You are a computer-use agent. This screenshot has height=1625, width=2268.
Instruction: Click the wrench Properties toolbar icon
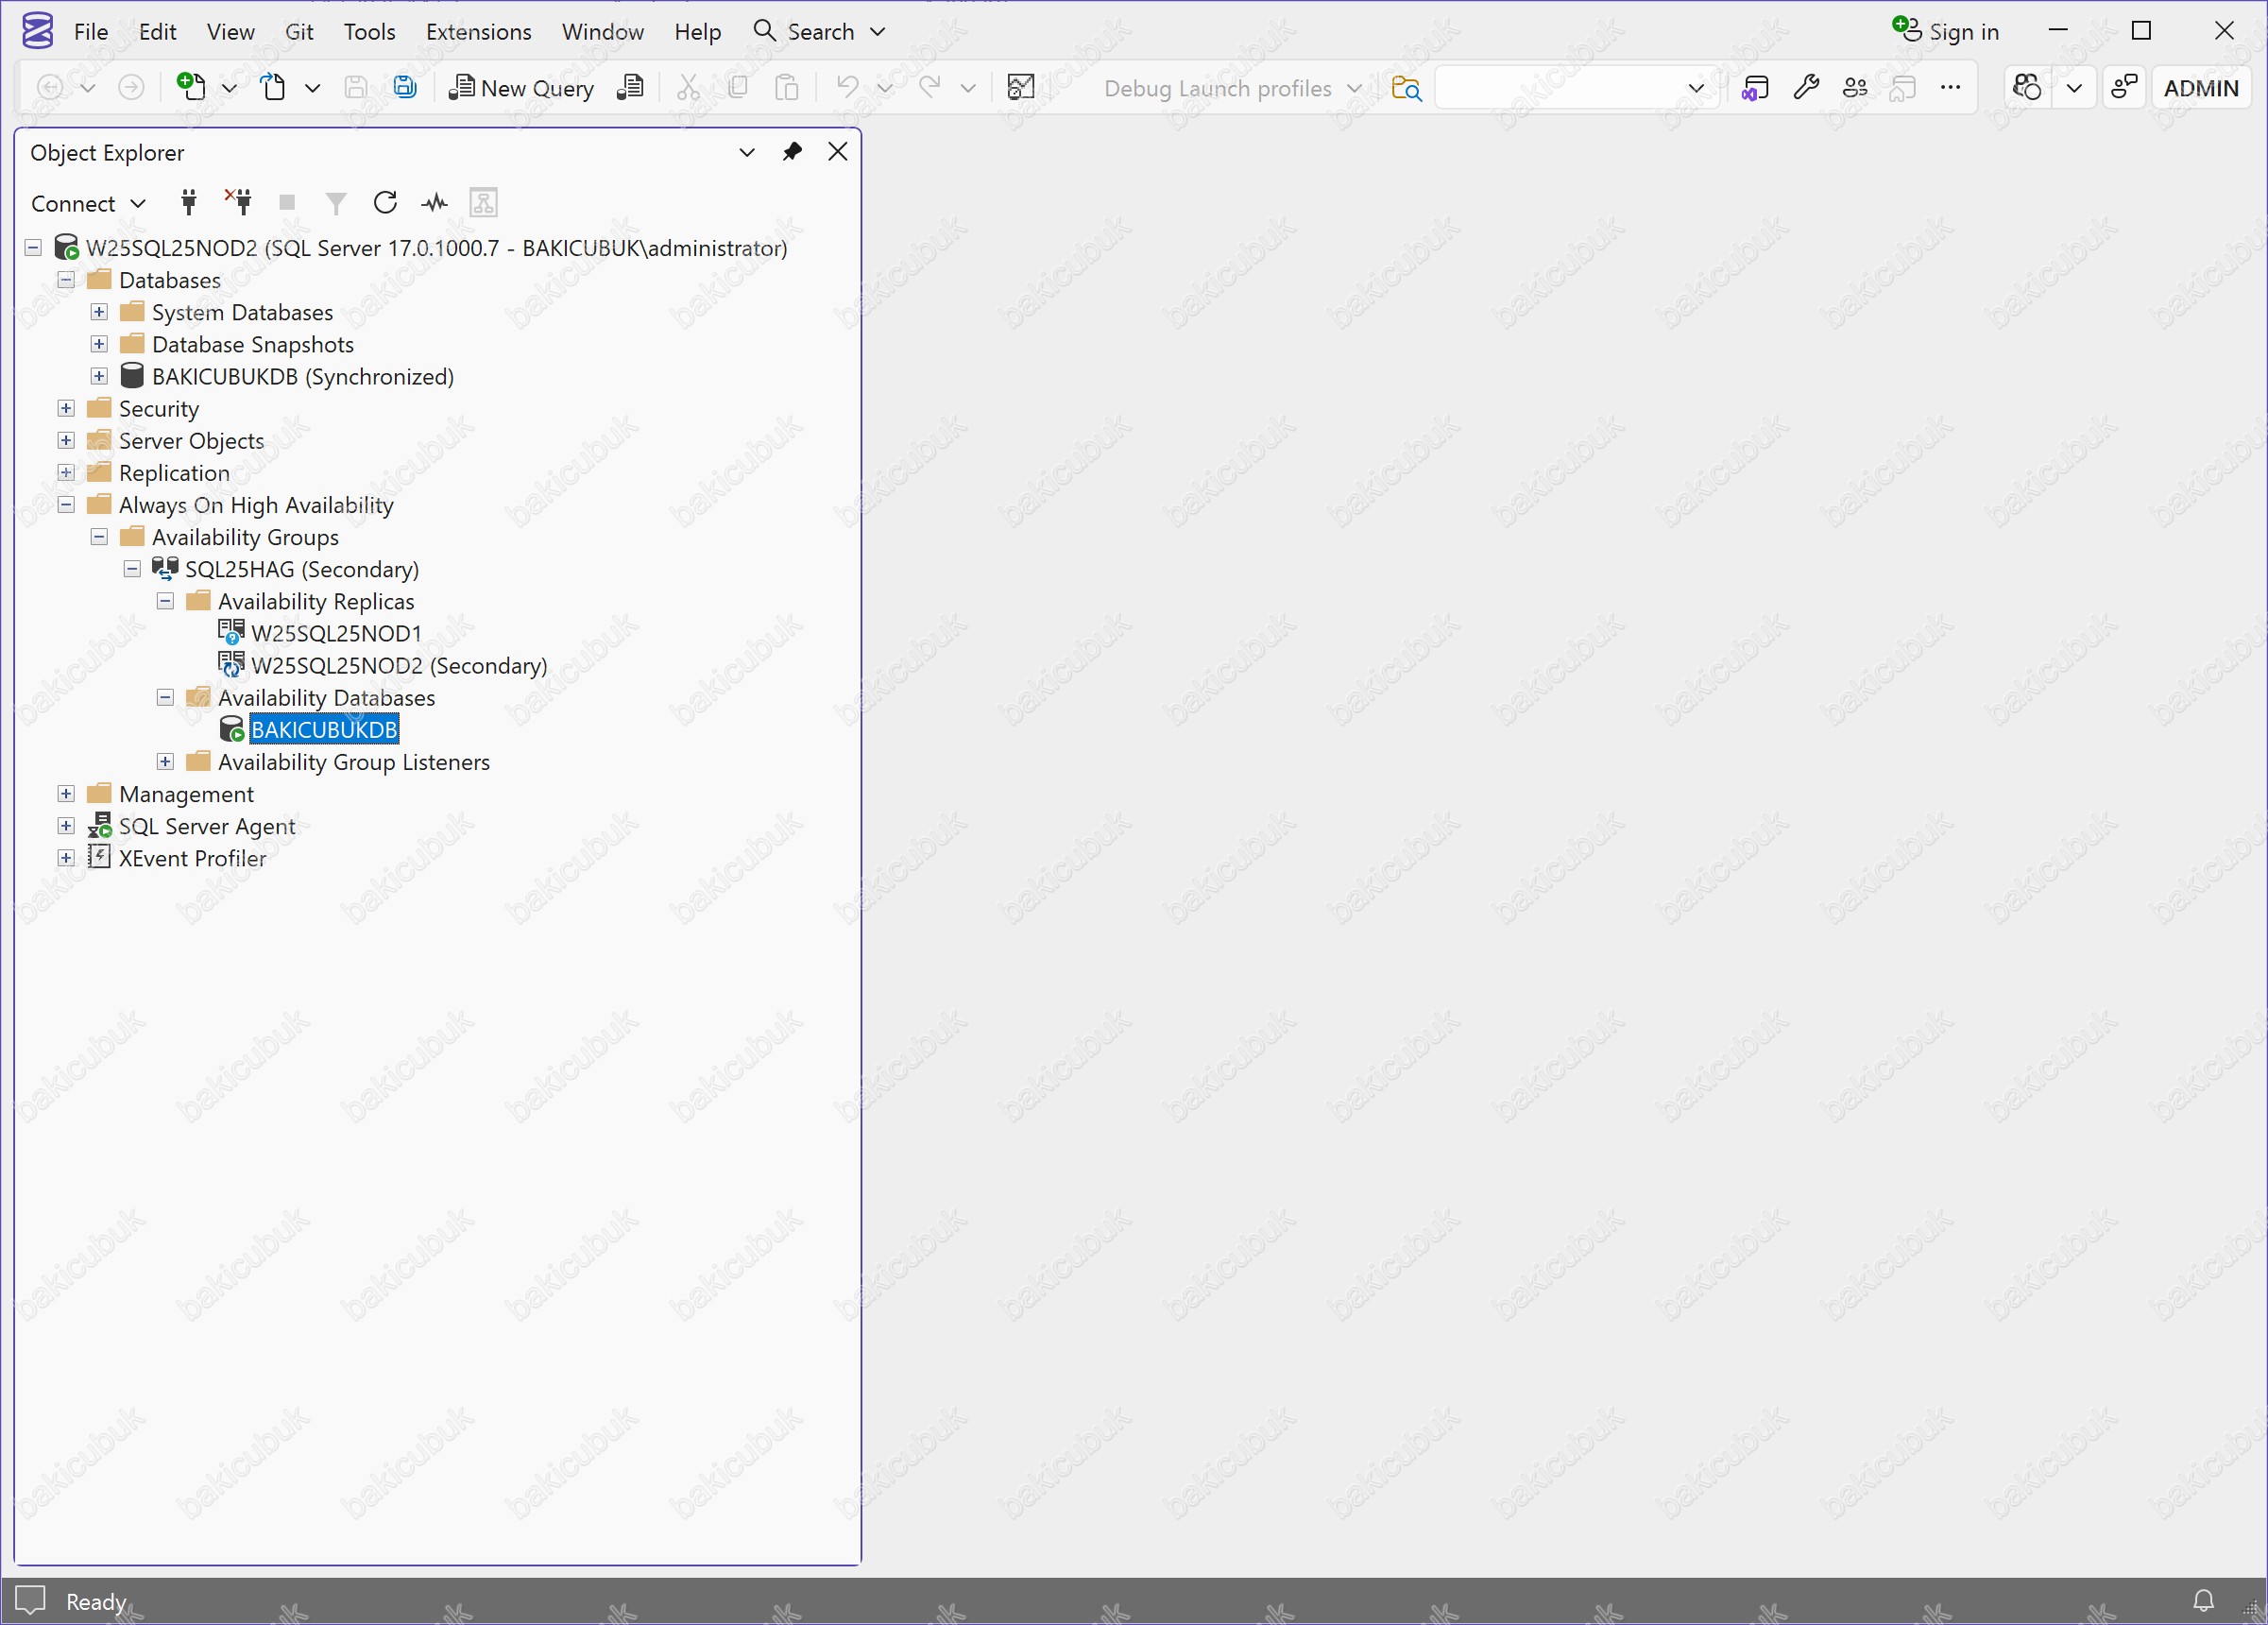(1805, 88)
